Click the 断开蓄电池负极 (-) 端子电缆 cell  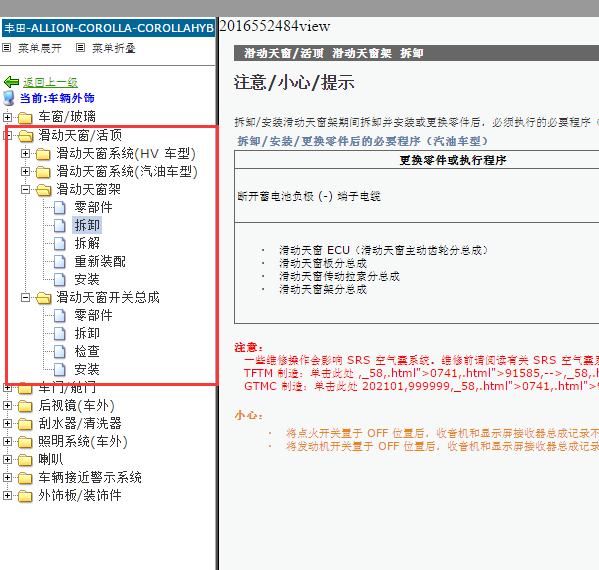coord(309,196)
